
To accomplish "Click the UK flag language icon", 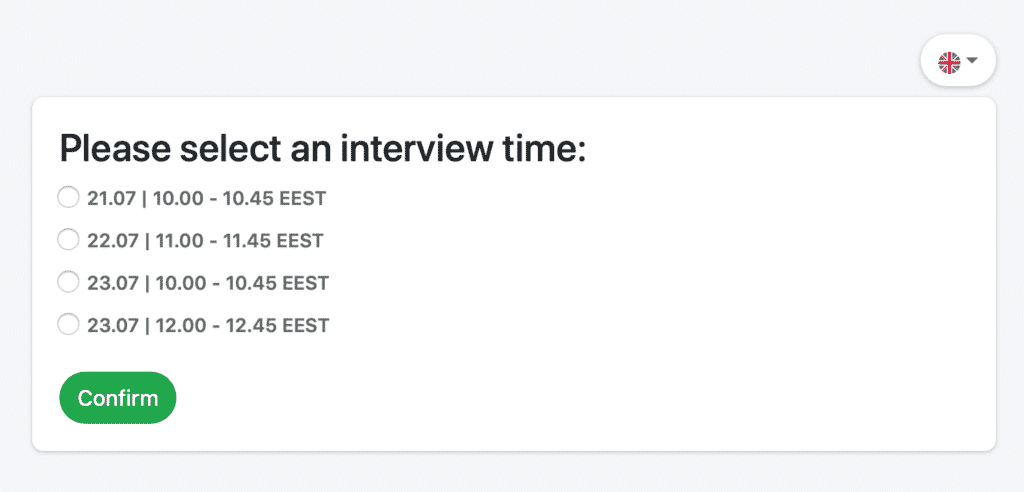I will coord(949,63).
